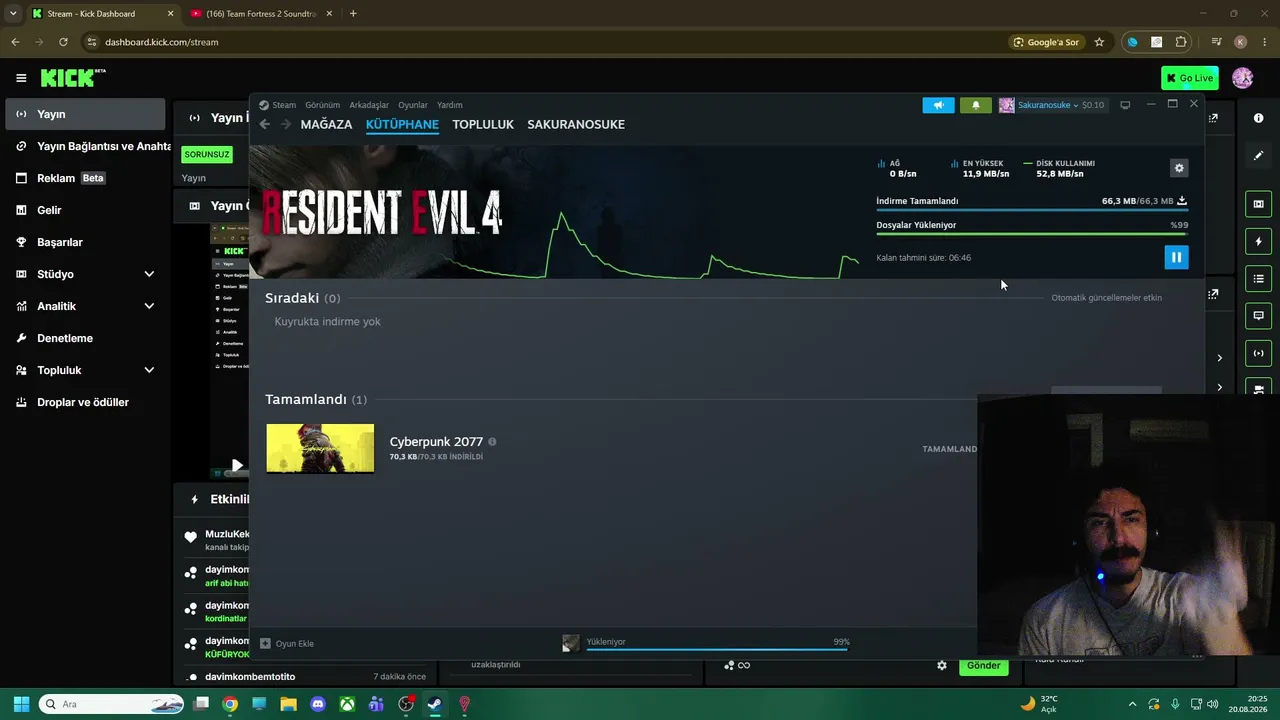Click Oyun Ekle to add a game

click(287, 643)
